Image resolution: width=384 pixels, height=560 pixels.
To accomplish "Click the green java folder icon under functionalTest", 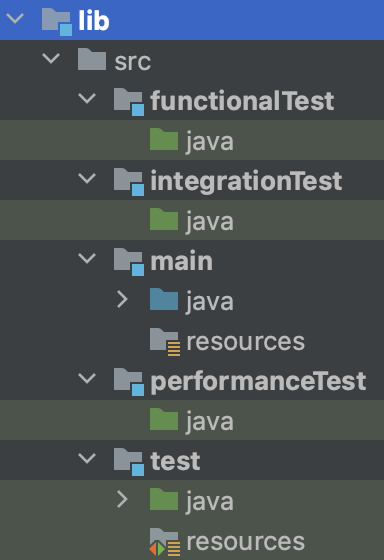I will (x=164, y=139).
